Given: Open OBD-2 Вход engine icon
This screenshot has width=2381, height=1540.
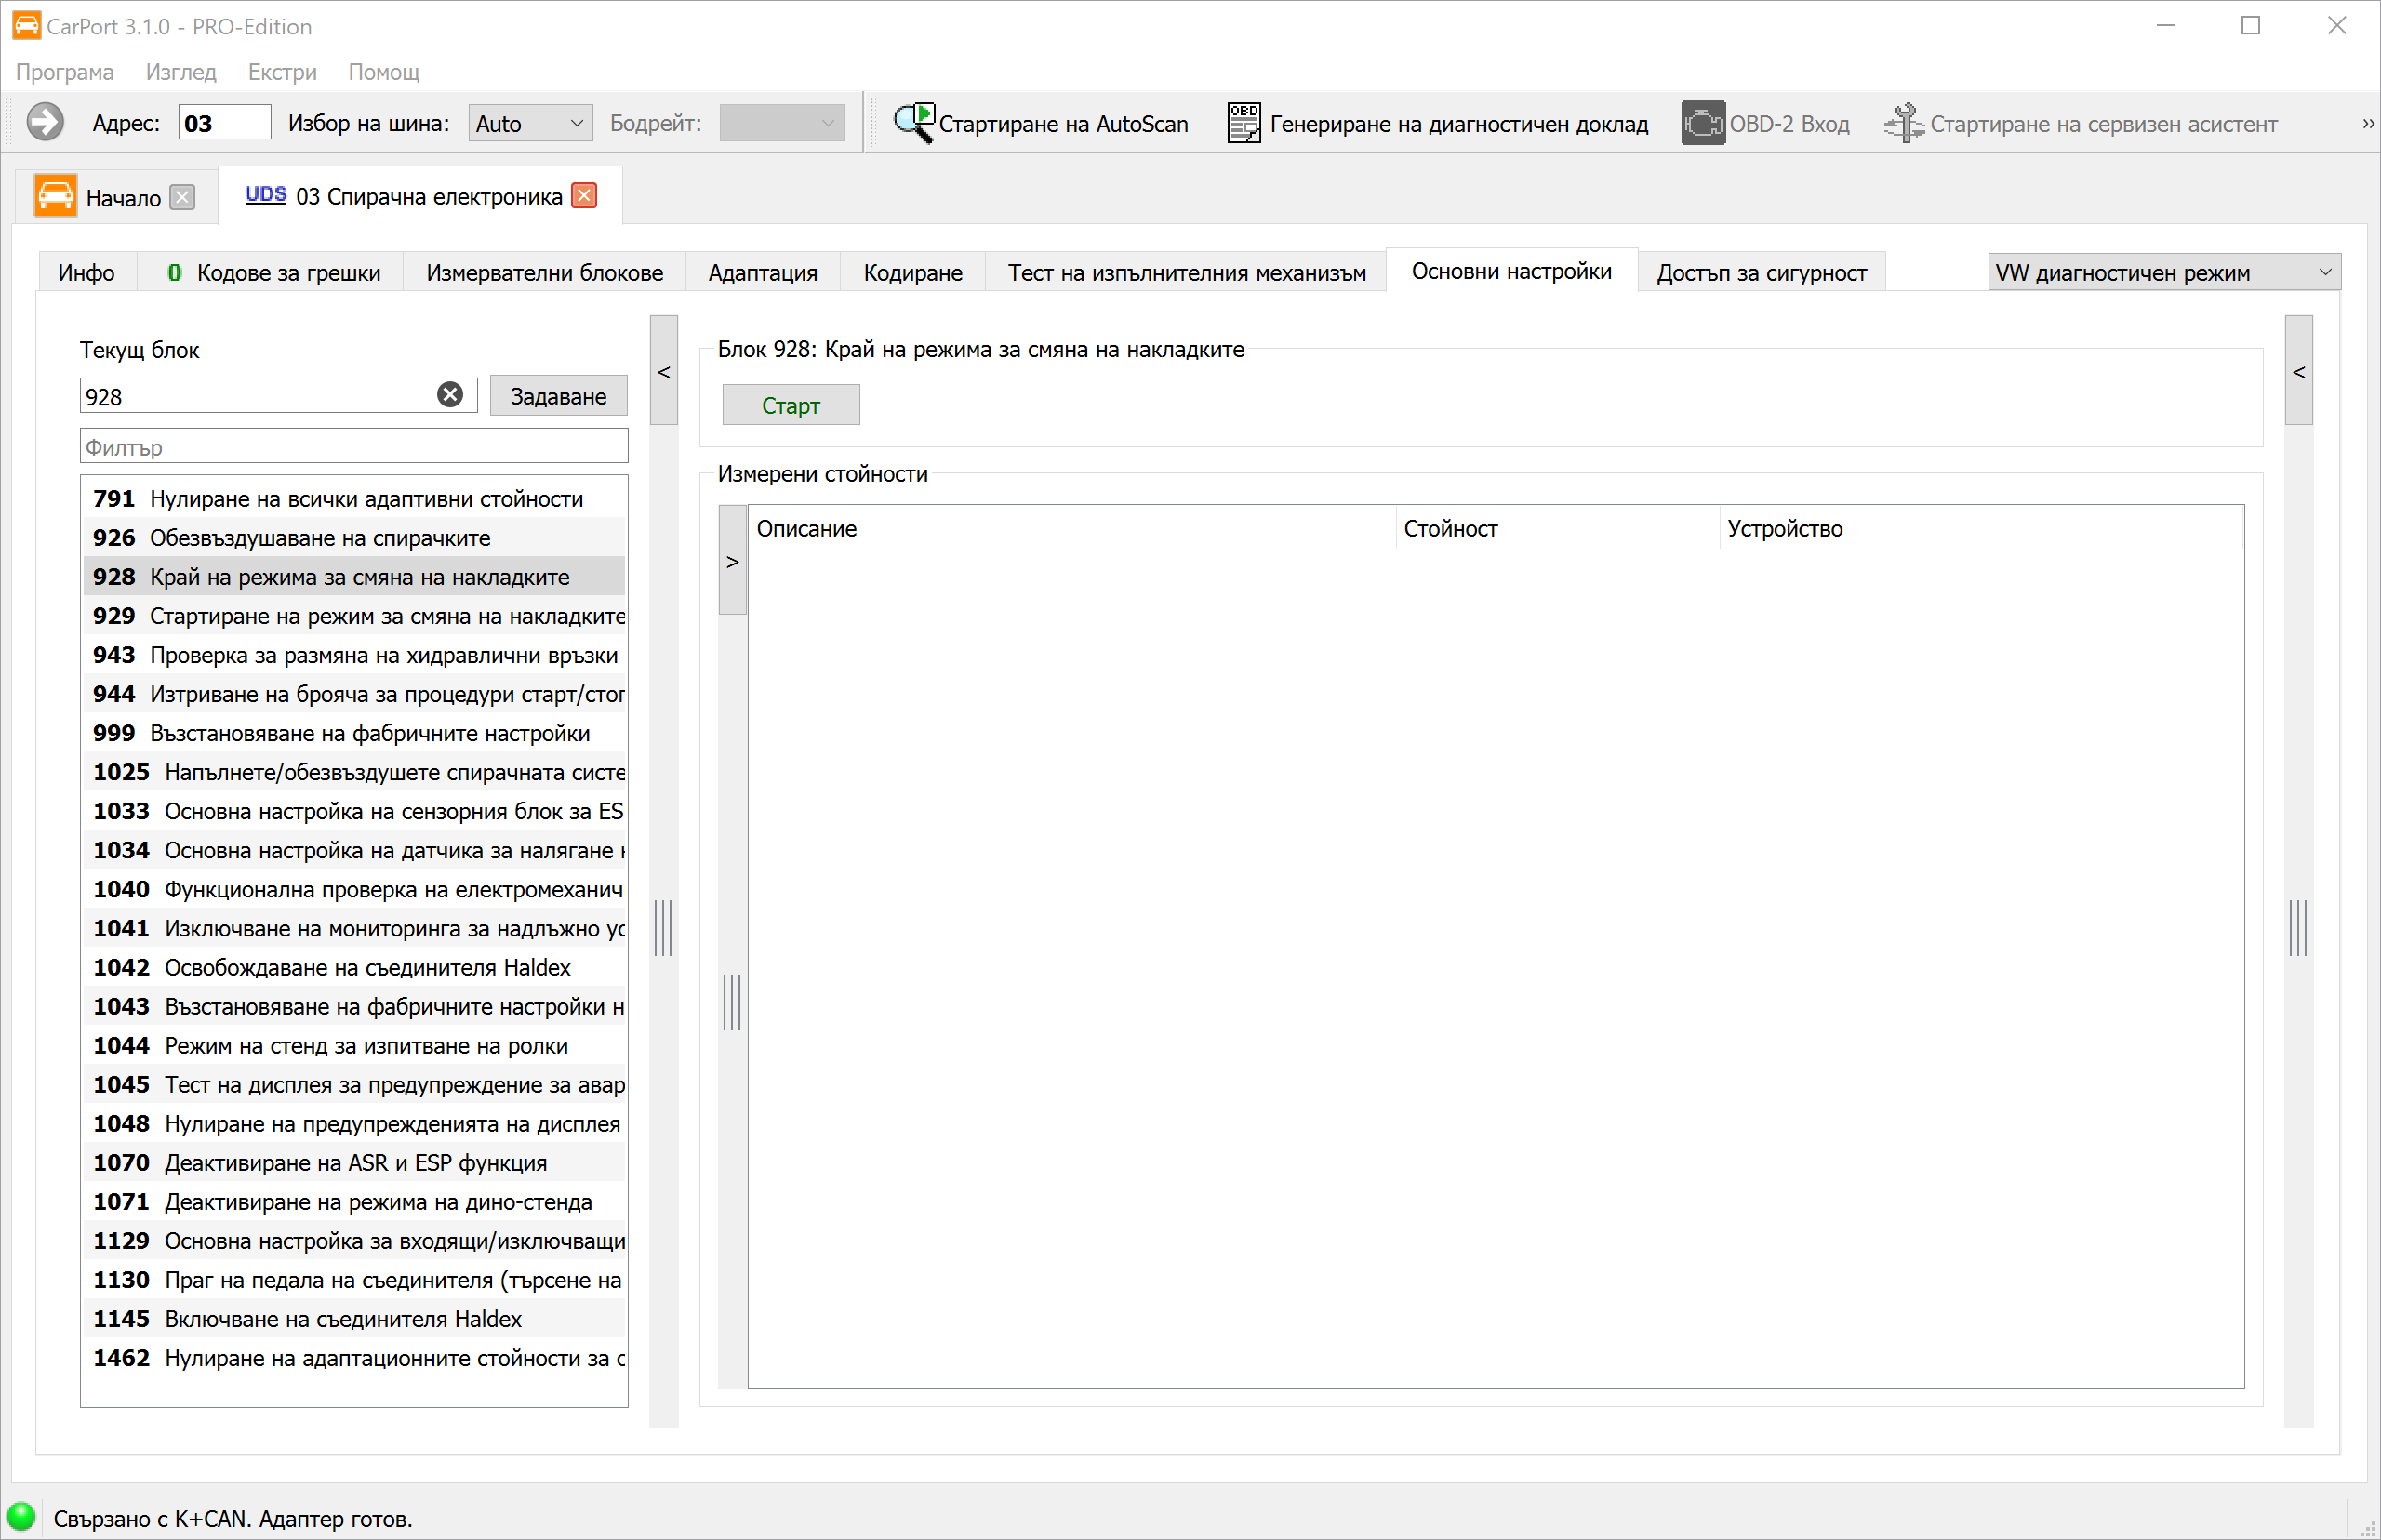Looking at the screenshot, I should 1703,123.
